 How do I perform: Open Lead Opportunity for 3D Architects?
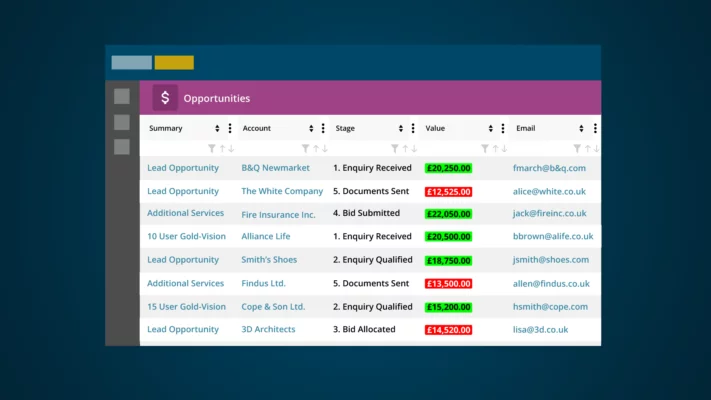[183, 329]
